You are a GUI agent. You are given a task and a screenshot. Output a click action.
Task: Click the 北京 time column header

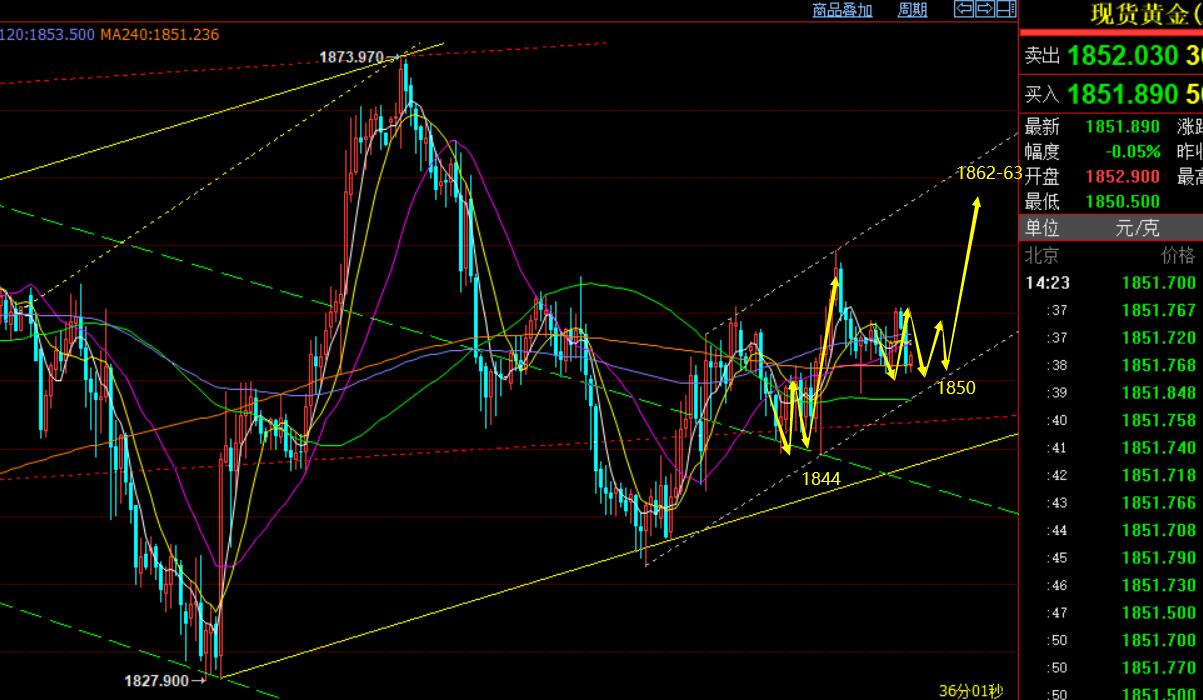click(1041, 255)
